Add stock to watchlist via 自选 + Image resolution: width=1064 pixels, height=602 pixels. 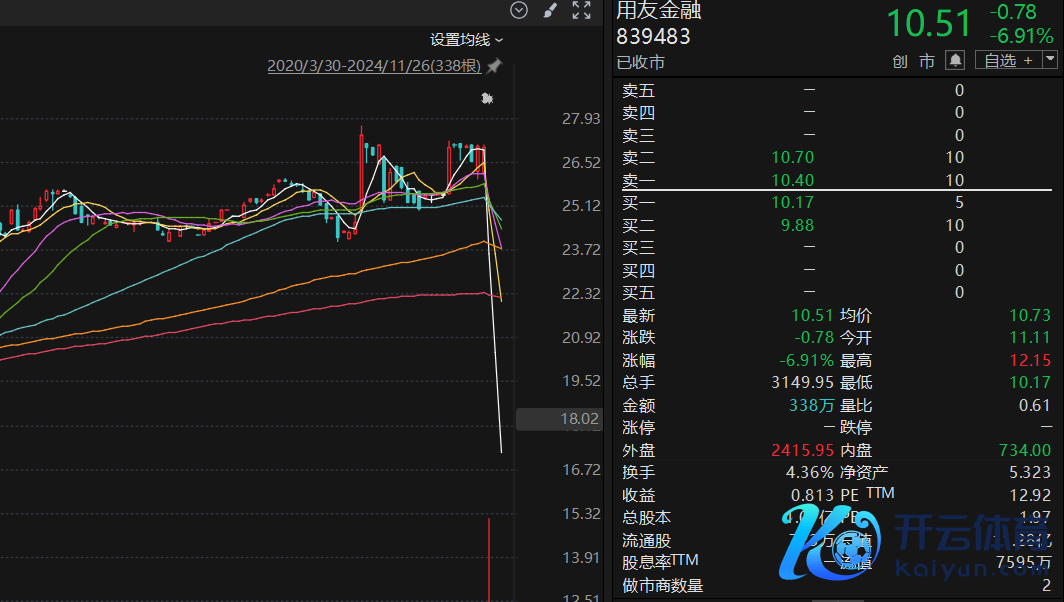[x=1008, y=61]
